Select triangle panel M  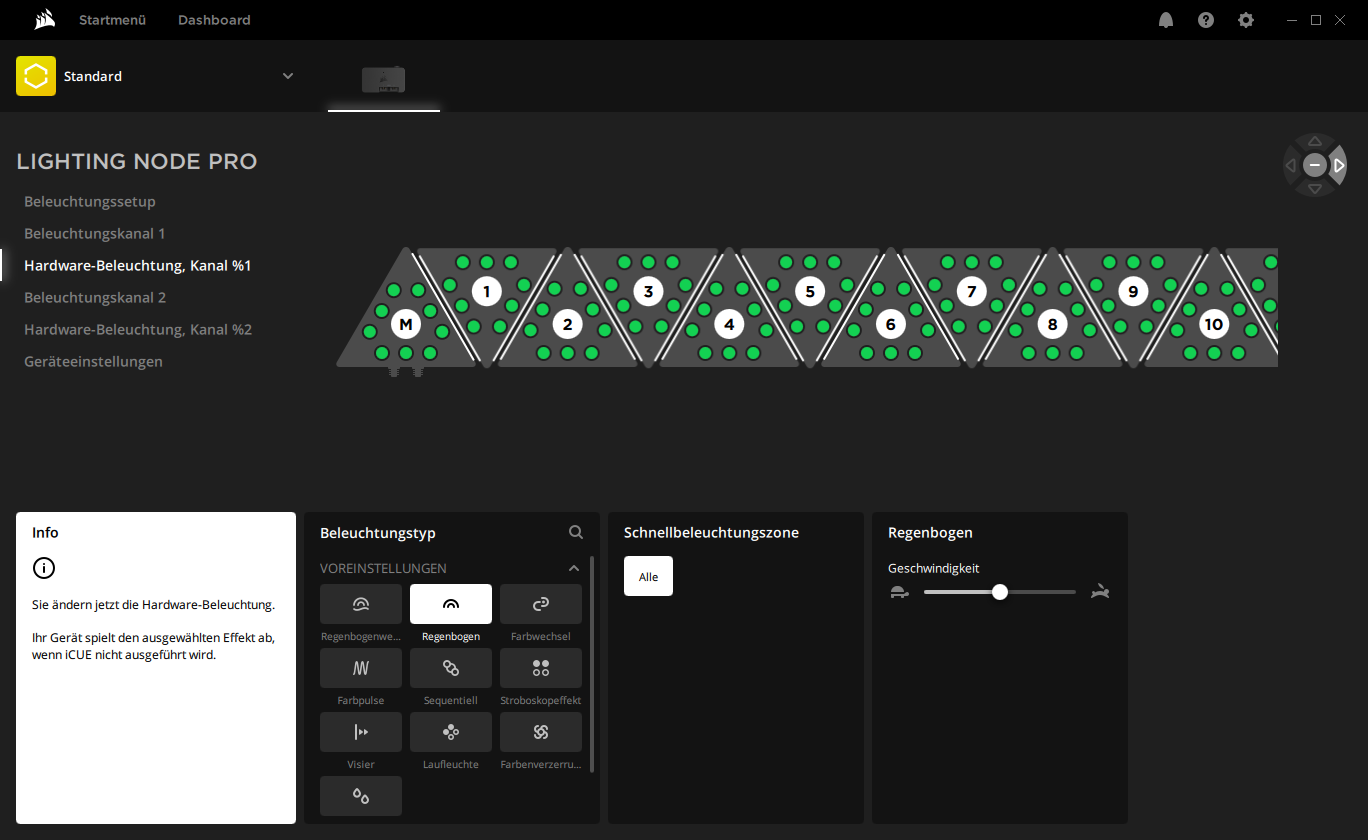click(406, 324)
